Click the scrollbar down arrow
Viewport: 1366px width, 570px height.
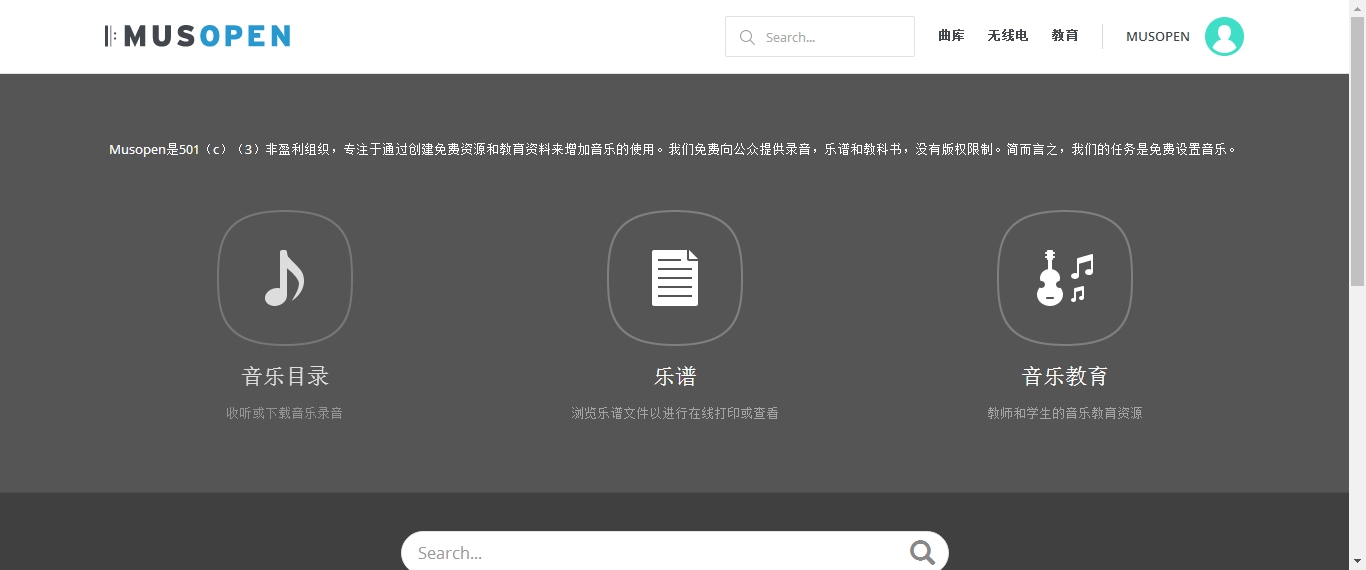tap(1357, 561)
